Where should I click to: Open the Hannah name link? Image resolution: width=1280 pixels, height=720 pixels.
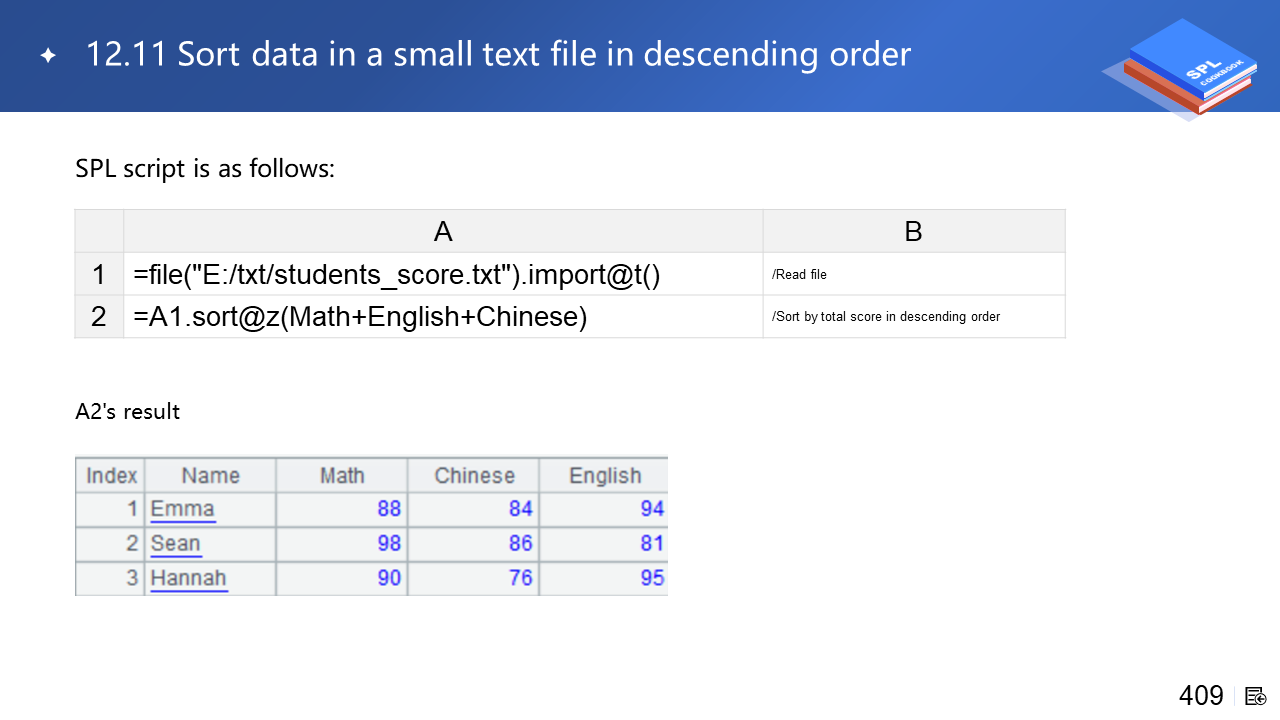coord(188,578)
